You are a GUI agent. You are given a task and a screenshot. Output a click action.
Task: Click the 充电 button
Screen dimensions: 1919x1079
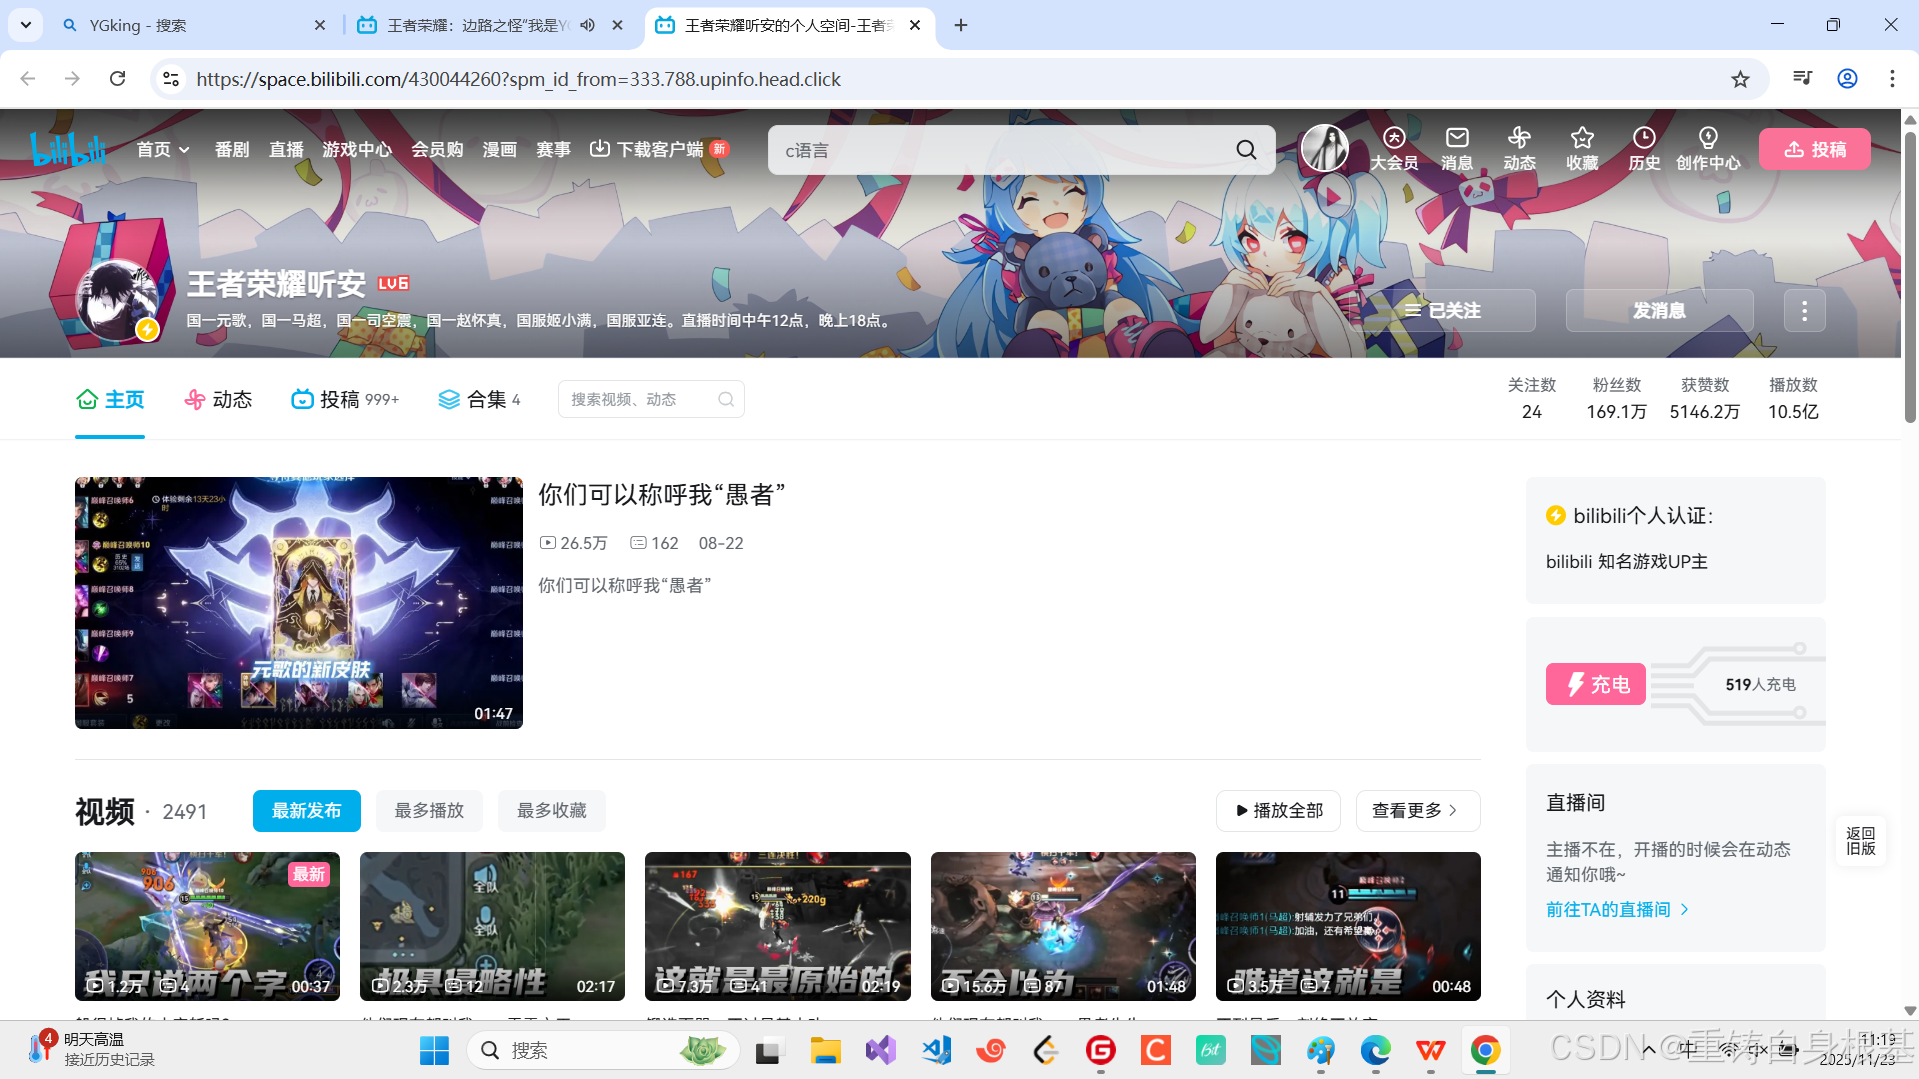pyautogui.click(x=1596, y=685)
